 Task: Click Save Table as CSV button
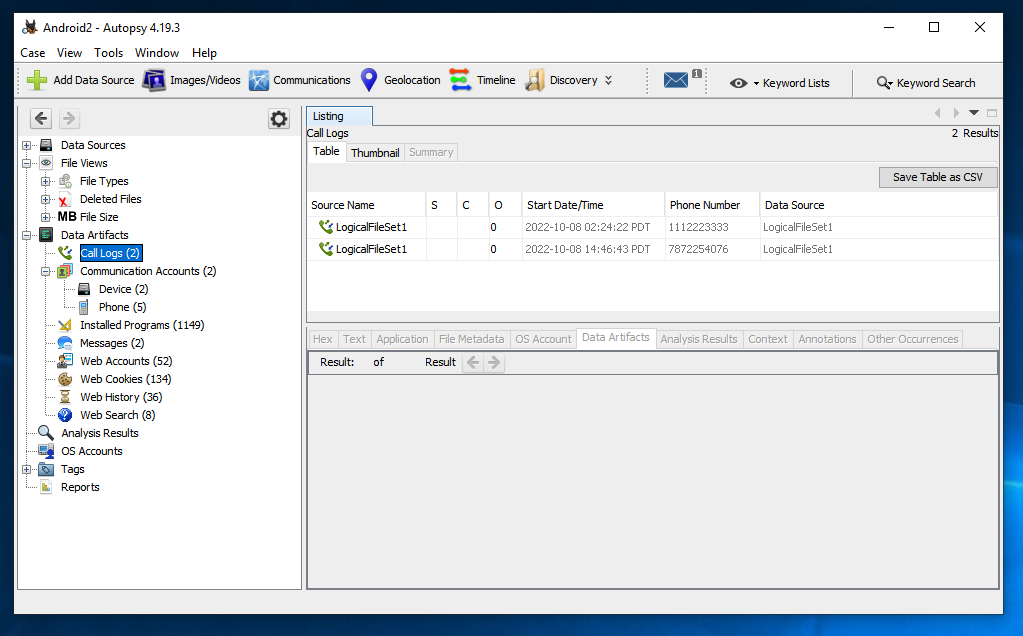point(937,177)
